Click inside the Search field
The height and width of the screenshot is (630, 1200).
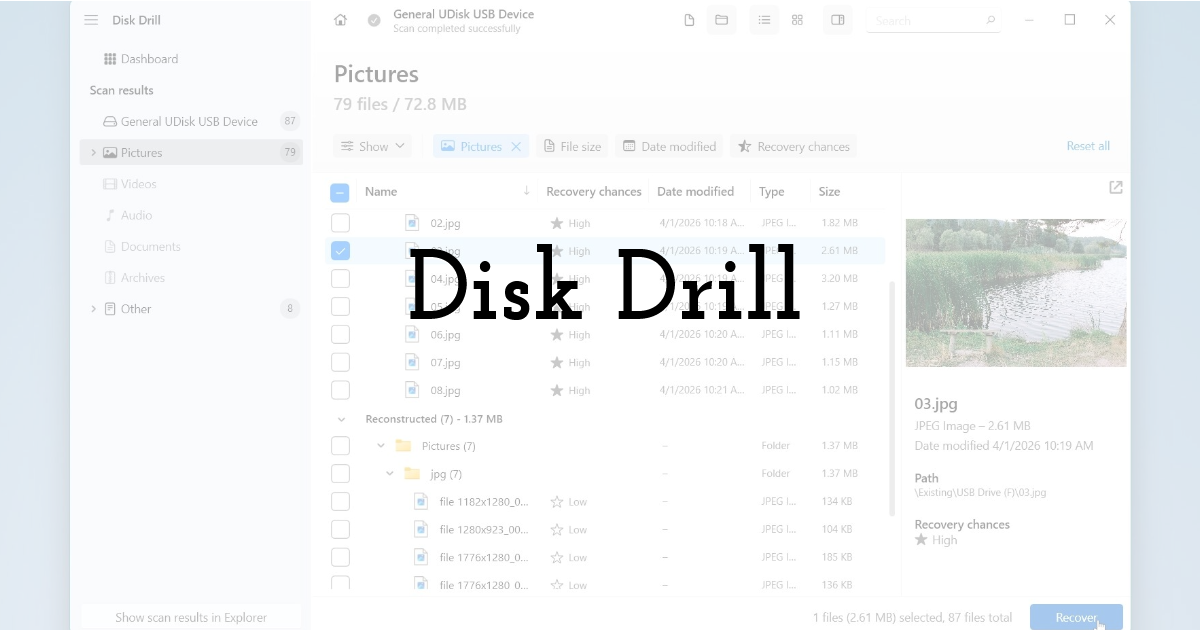pos(930,20)
